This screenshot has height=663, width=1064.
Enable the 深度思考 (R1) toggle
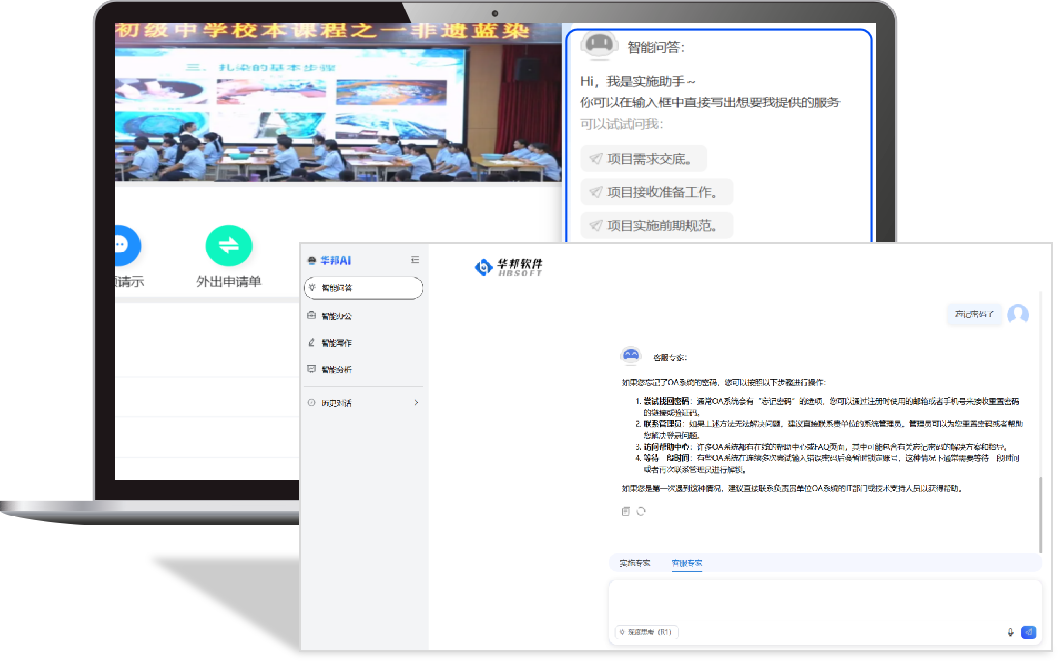[x=645, y=631]
